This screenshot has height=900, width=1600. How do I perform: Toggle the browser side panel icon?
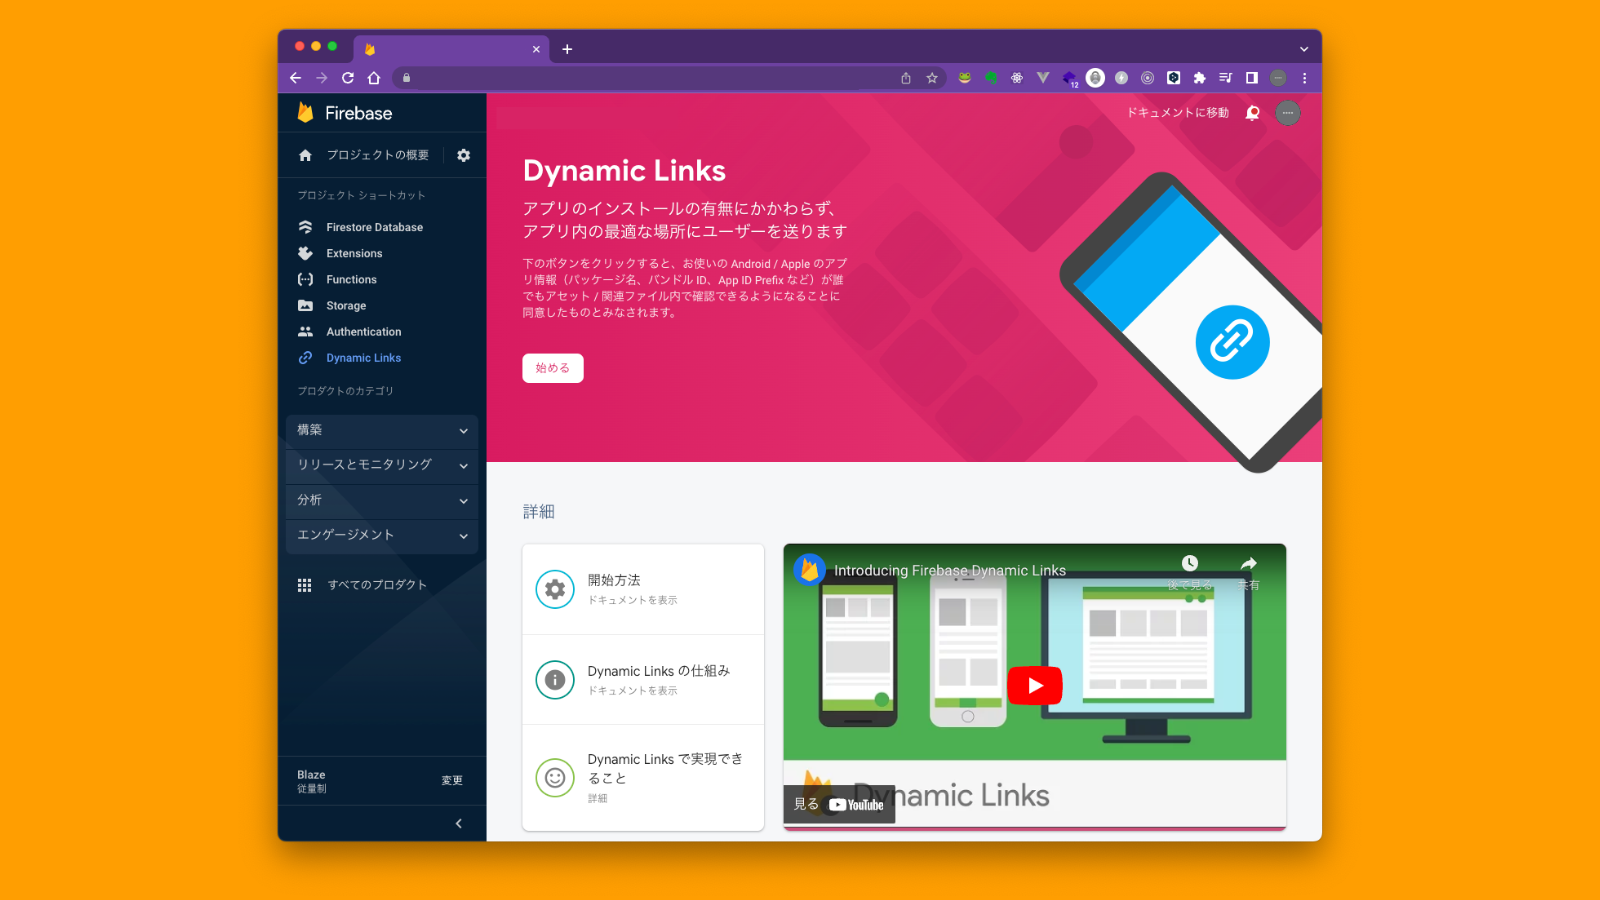click(1251, 78)
